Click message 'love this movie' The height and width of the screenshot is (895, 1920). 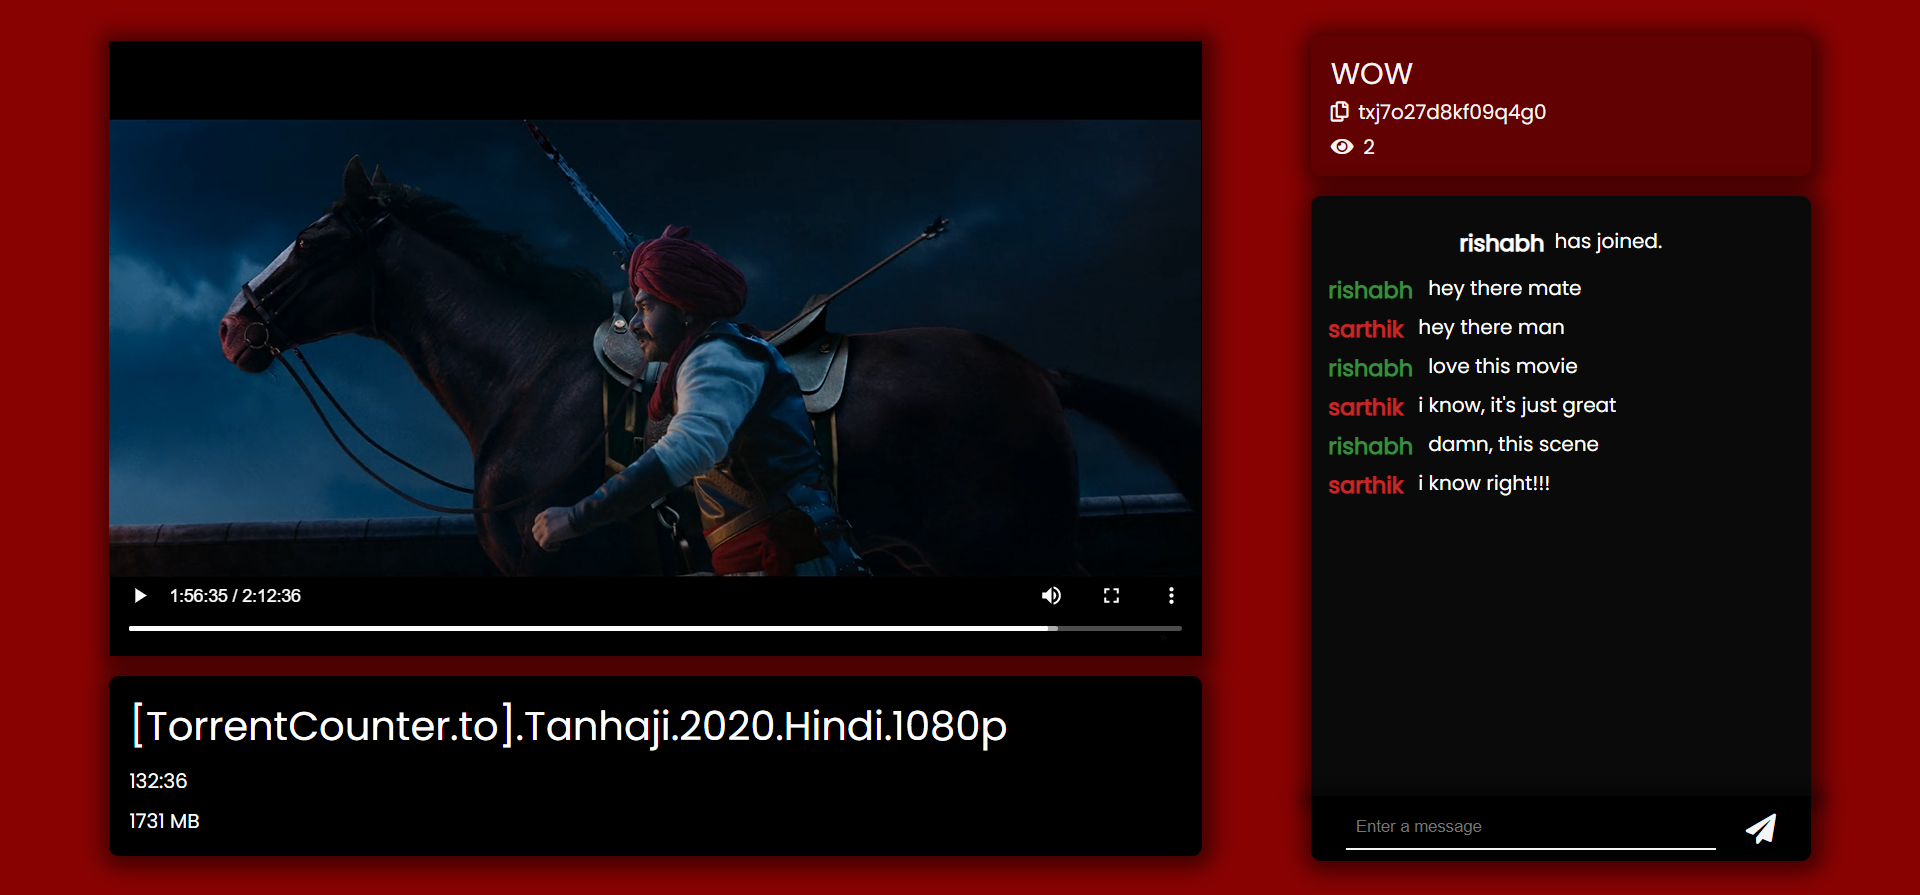tap(1502, 366)
